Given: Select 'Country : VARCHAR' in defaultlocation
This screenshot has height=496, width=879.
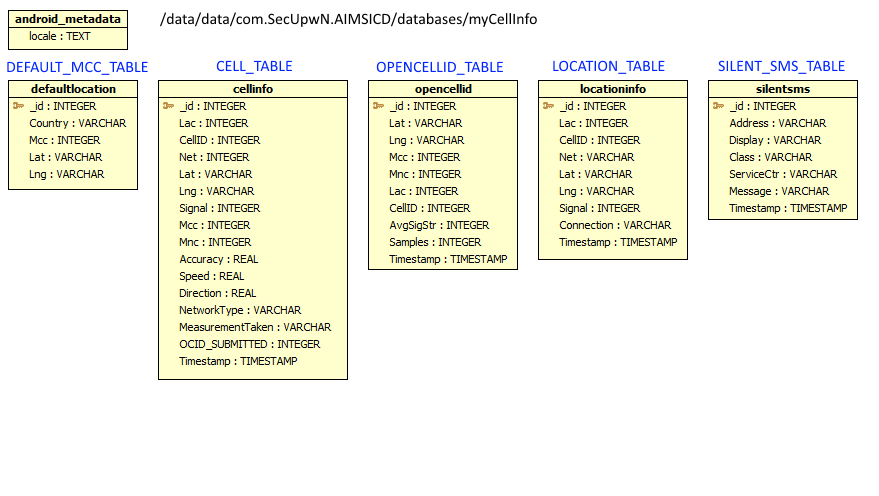Looking at the screenshot, I should click(x=77, y=123).
